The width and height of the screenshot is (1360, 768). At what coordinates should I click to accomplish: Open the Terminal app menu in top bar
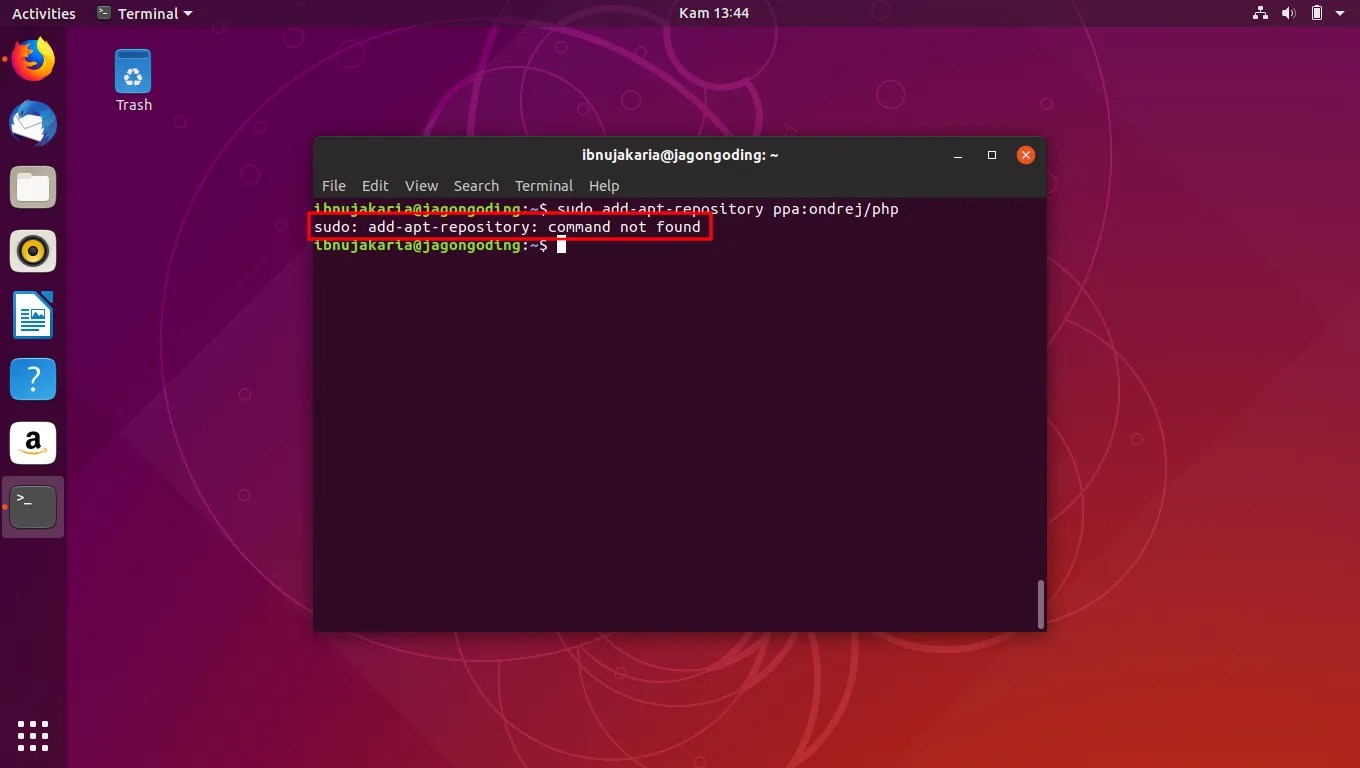tap(143, 13)
